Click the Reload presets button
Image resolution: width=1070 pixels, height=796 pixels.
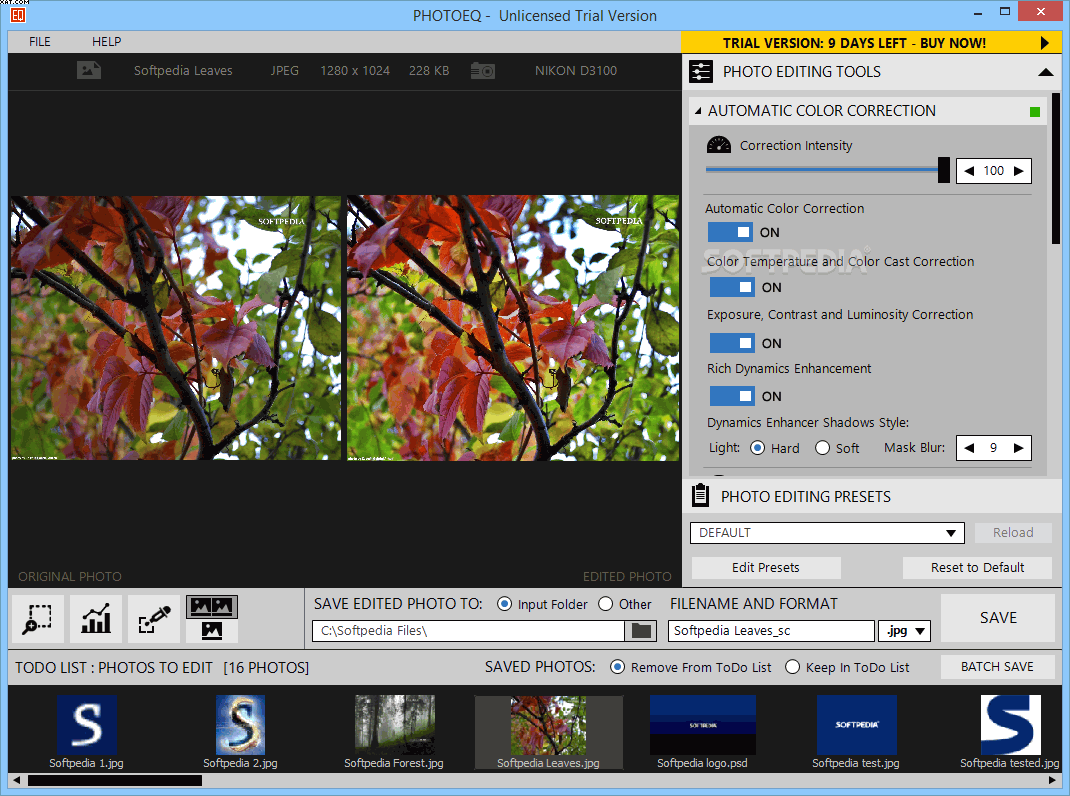pyautogui.click(x=1013, y=532)
